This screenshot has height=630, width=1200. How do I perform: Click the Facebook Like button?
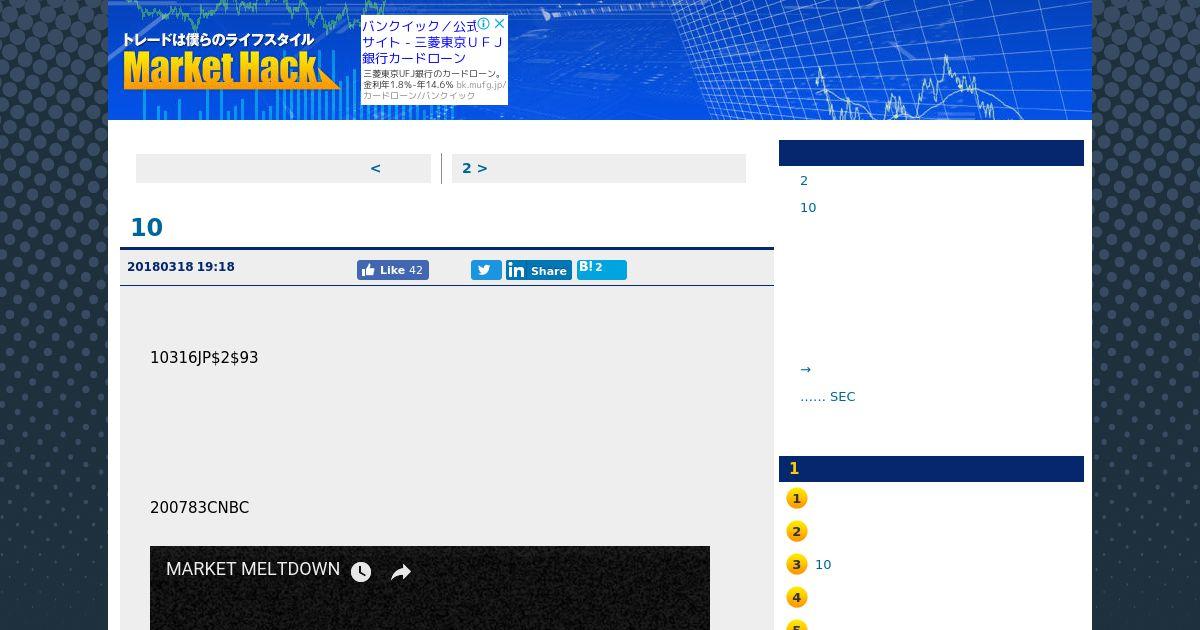click(393, 270)
